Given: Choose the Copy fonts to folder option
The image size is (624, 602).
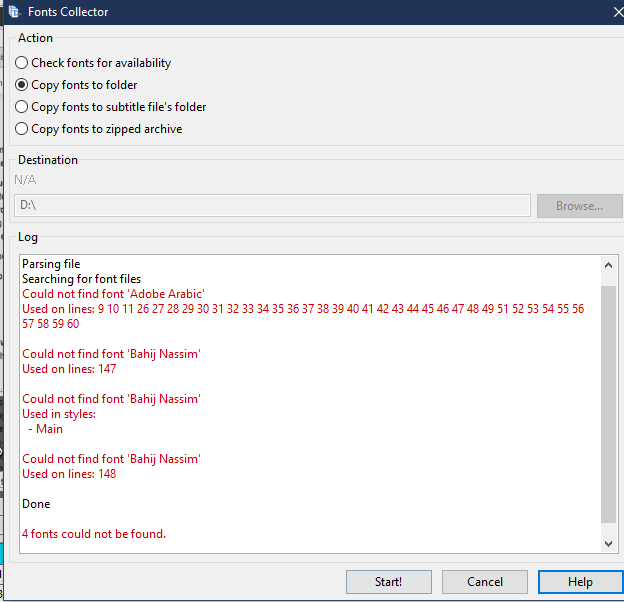Looking at the screenshot, I should point(22,85).
